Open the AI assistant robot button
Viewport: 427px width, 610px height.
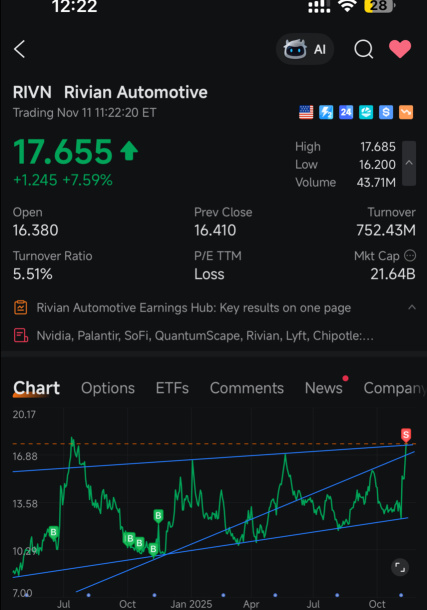click(305, 49)
